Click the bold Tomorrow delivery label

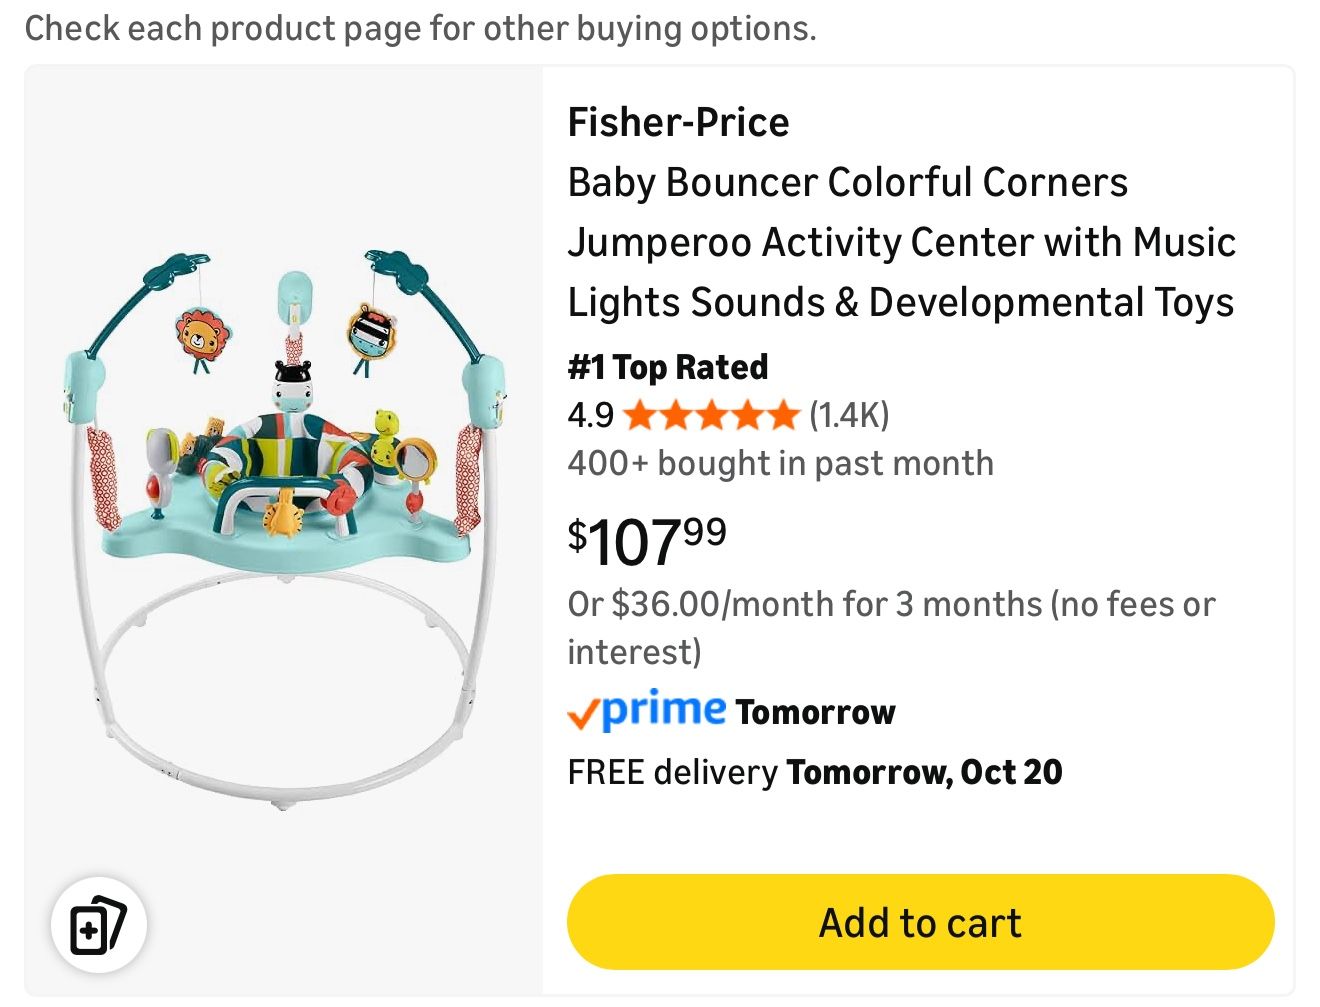(815, 712)
